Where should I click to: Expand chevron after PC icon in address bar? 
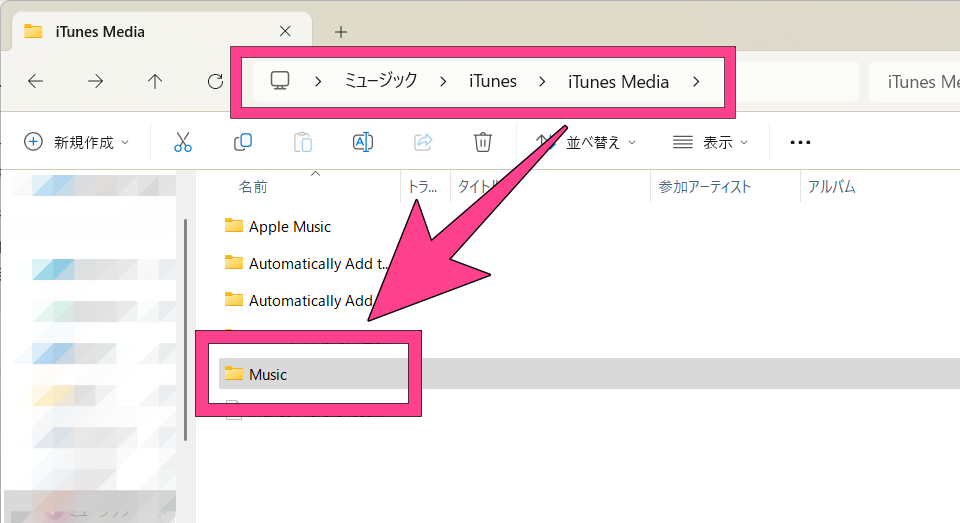[x=318, y=81]
